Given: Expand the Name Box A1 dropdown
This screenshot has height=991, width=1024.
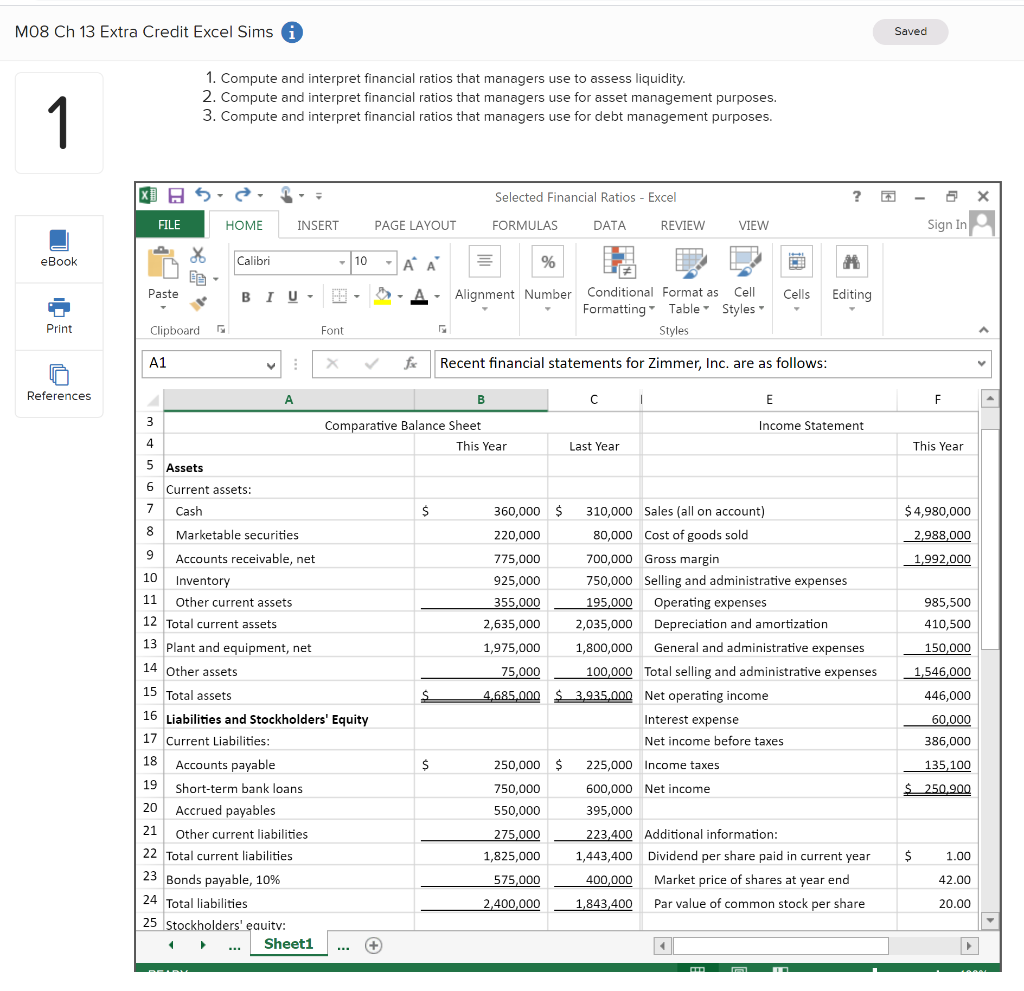Looking at the screenshot, I should tap(270, 365).
